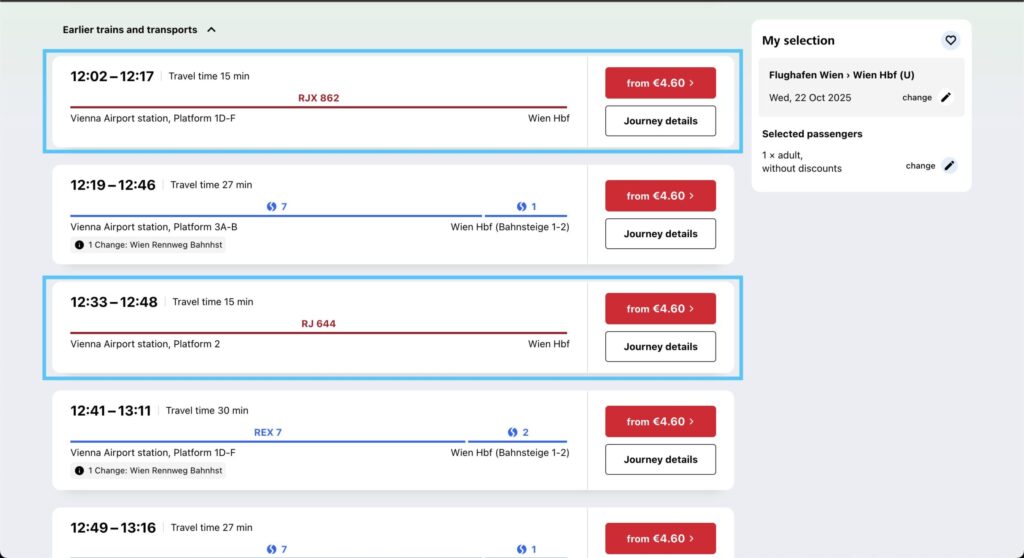This screenshot has width=1024, height=558.
Task: Click the heart favorite icon in My selection
Action: click(x=950, y=40)
